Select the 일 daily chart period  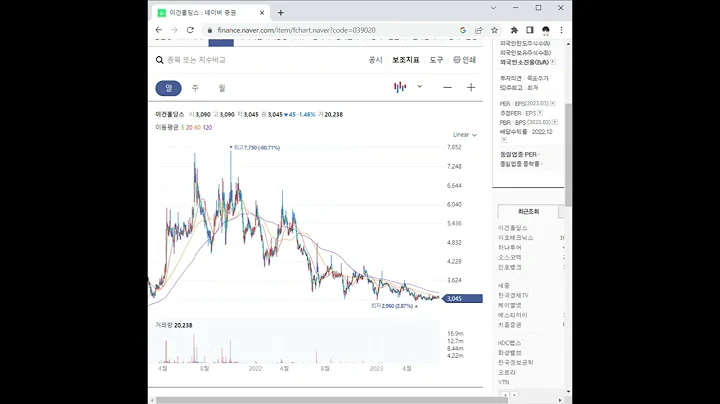pyautogui.click(x=169, y=88)
